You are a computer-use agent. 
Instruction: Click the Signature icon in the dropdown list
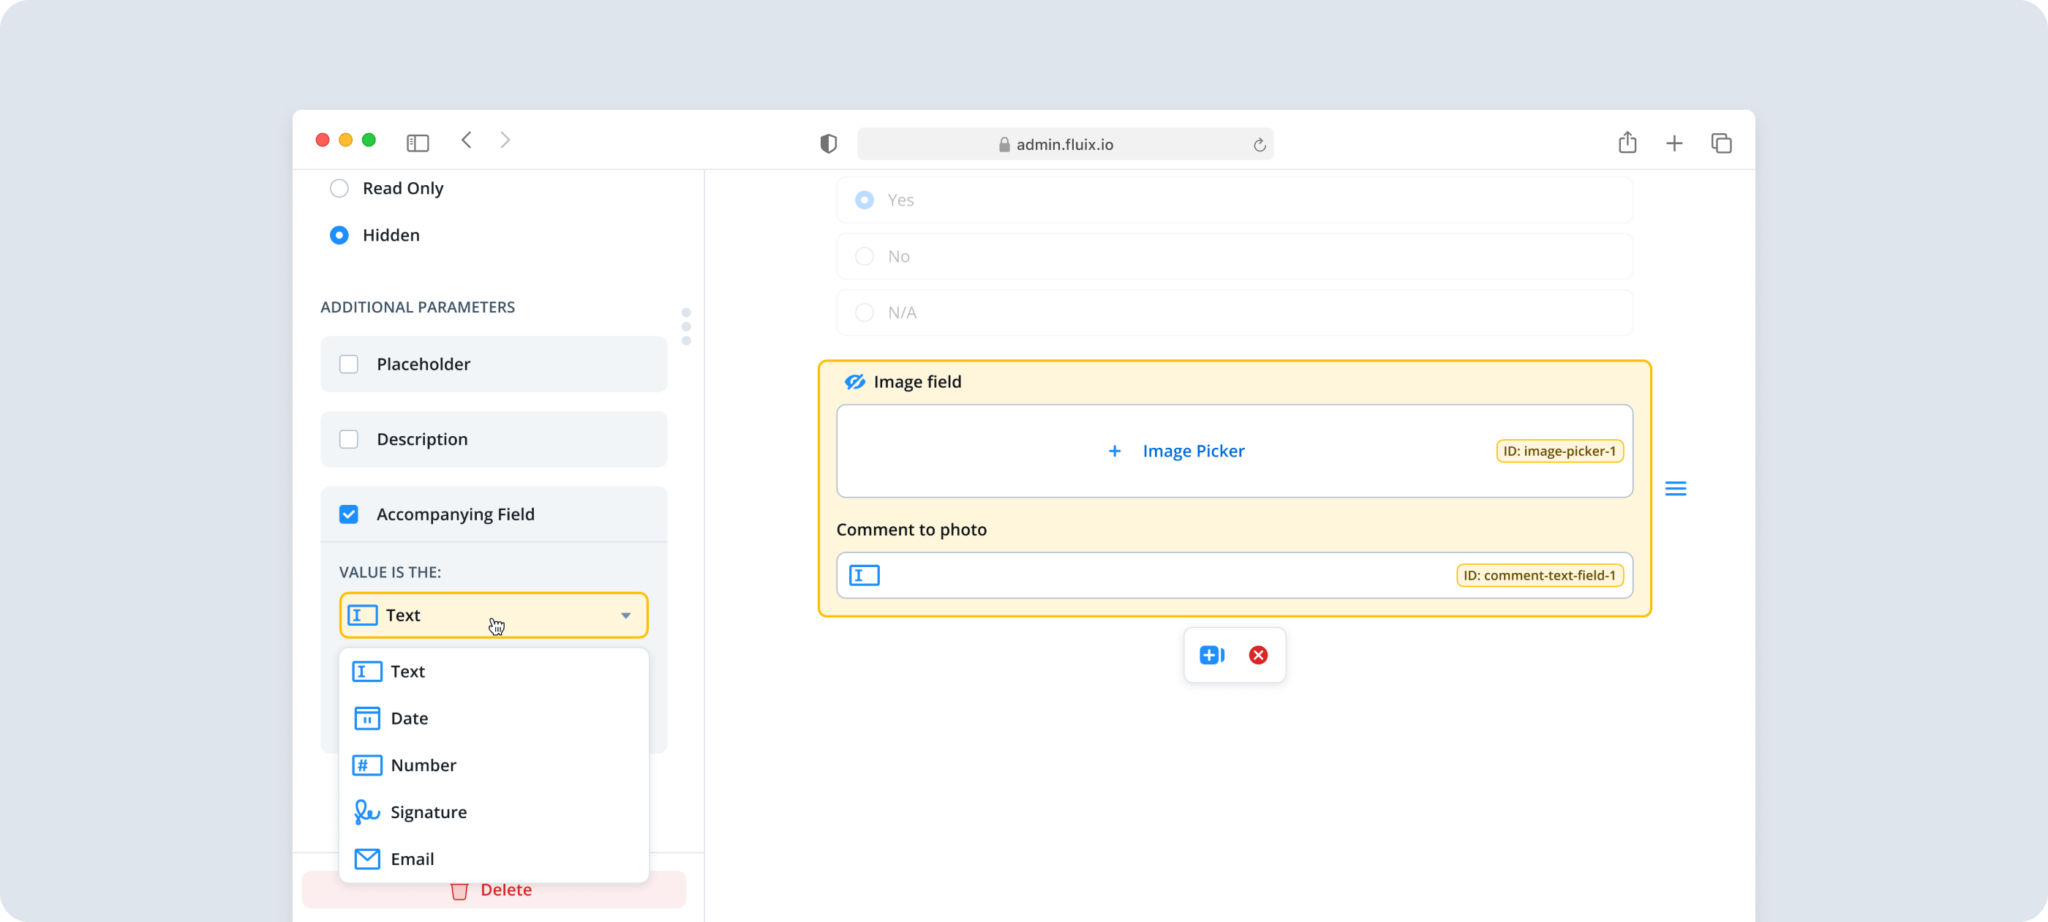(366, 811)
